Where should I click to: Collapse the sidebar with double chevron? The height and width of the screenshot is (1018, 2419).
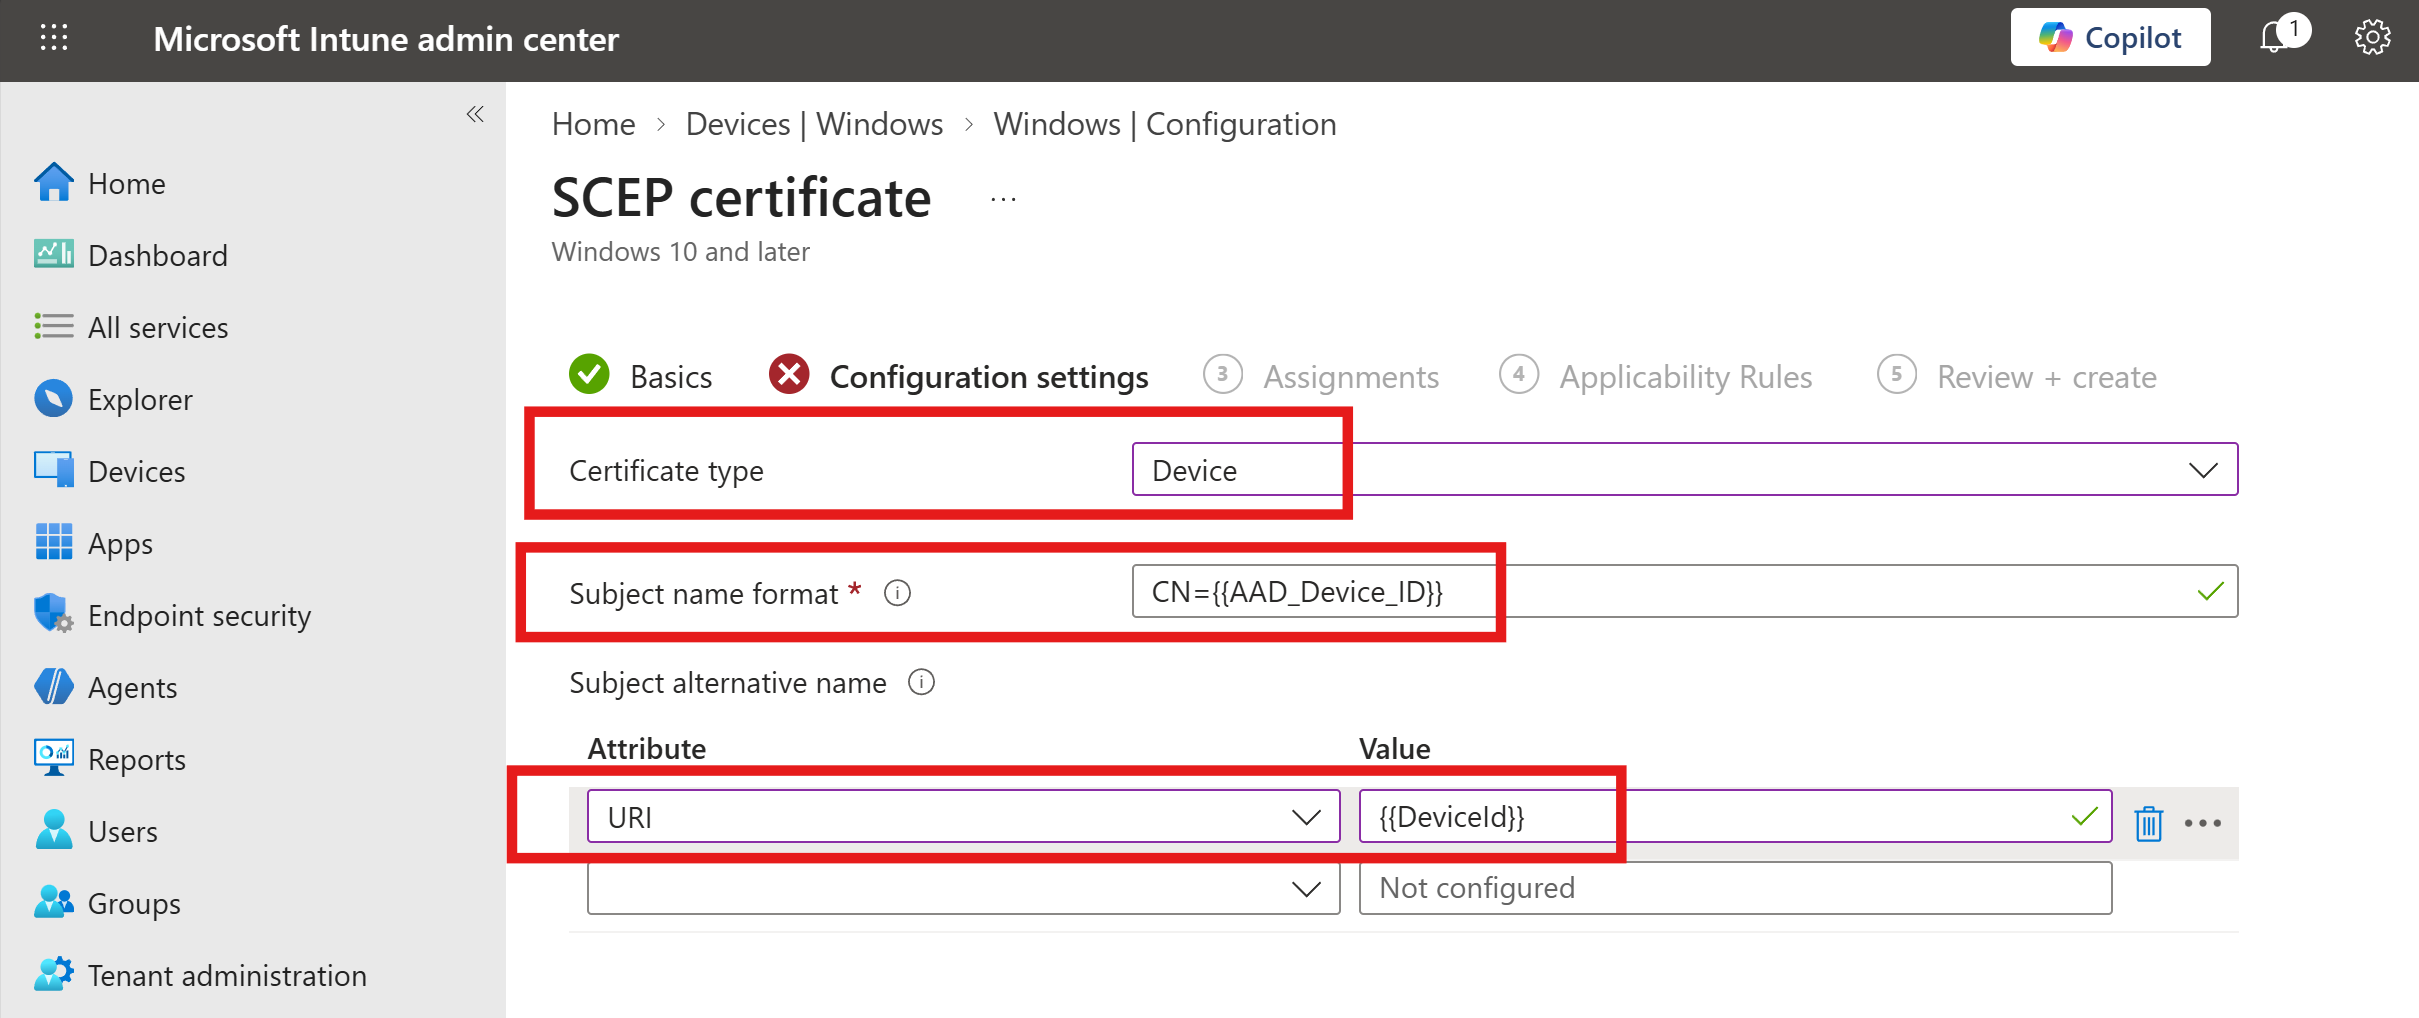[x=475, y=114]
